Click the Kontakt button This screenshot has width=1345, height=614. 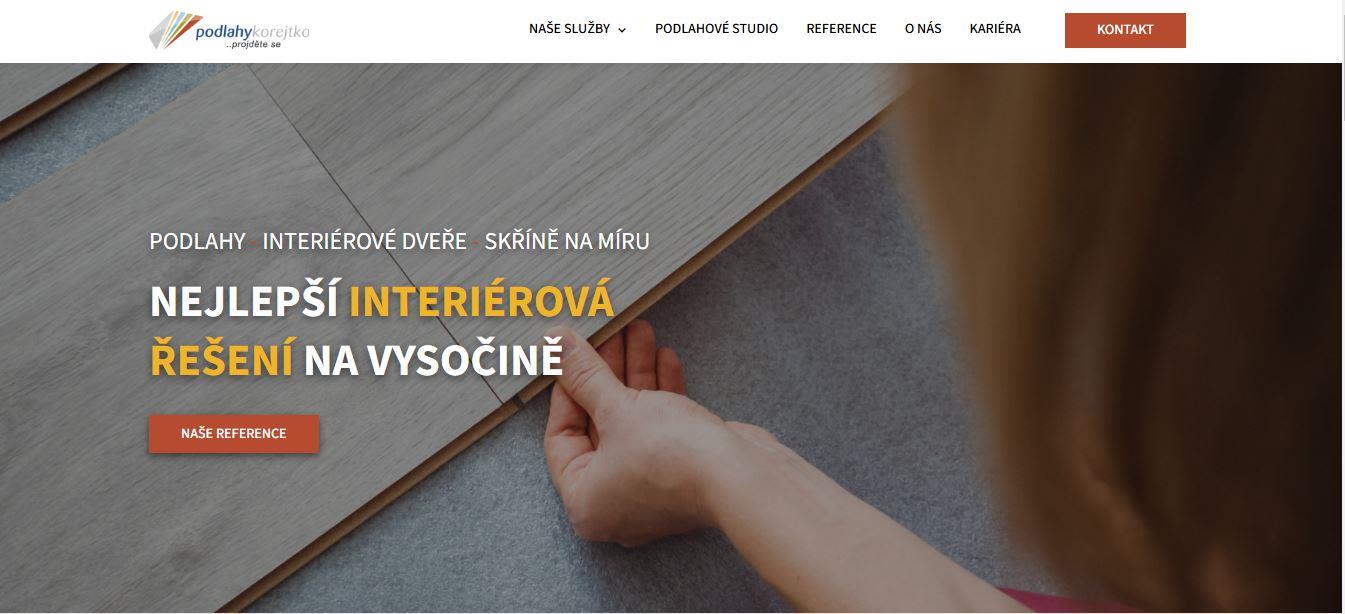pos(1125,30)
